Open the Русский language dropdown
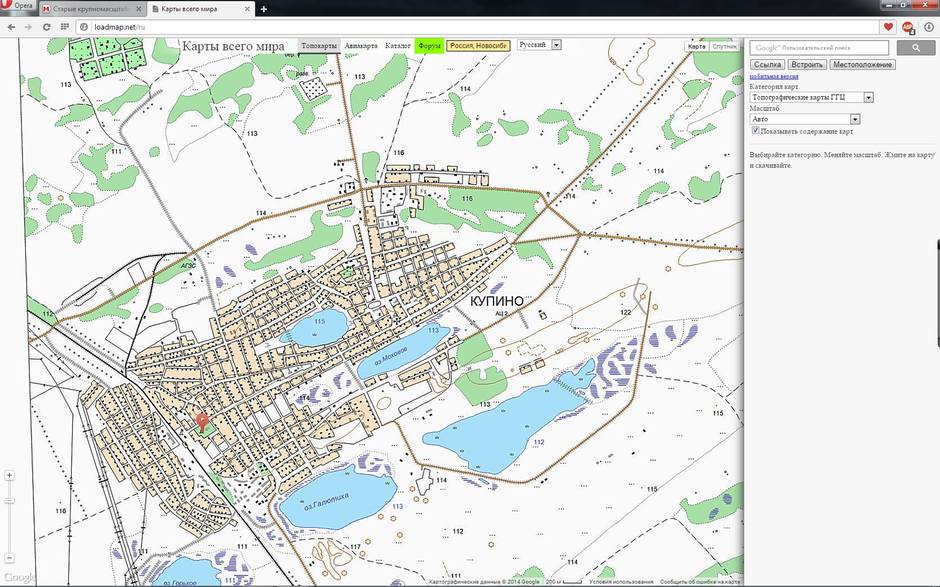Viewport: 940px width, 587px height. [556, 45]
